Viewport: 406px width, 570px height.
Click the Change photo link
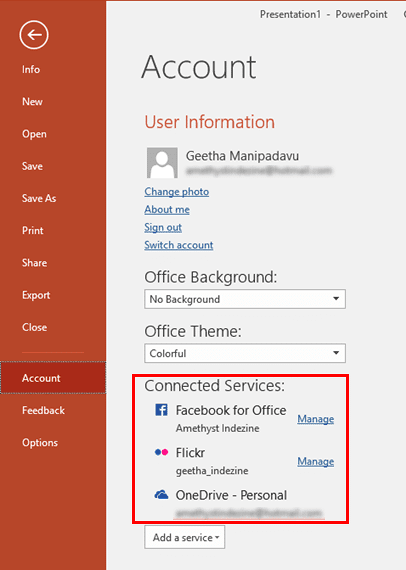pos(177,192)
